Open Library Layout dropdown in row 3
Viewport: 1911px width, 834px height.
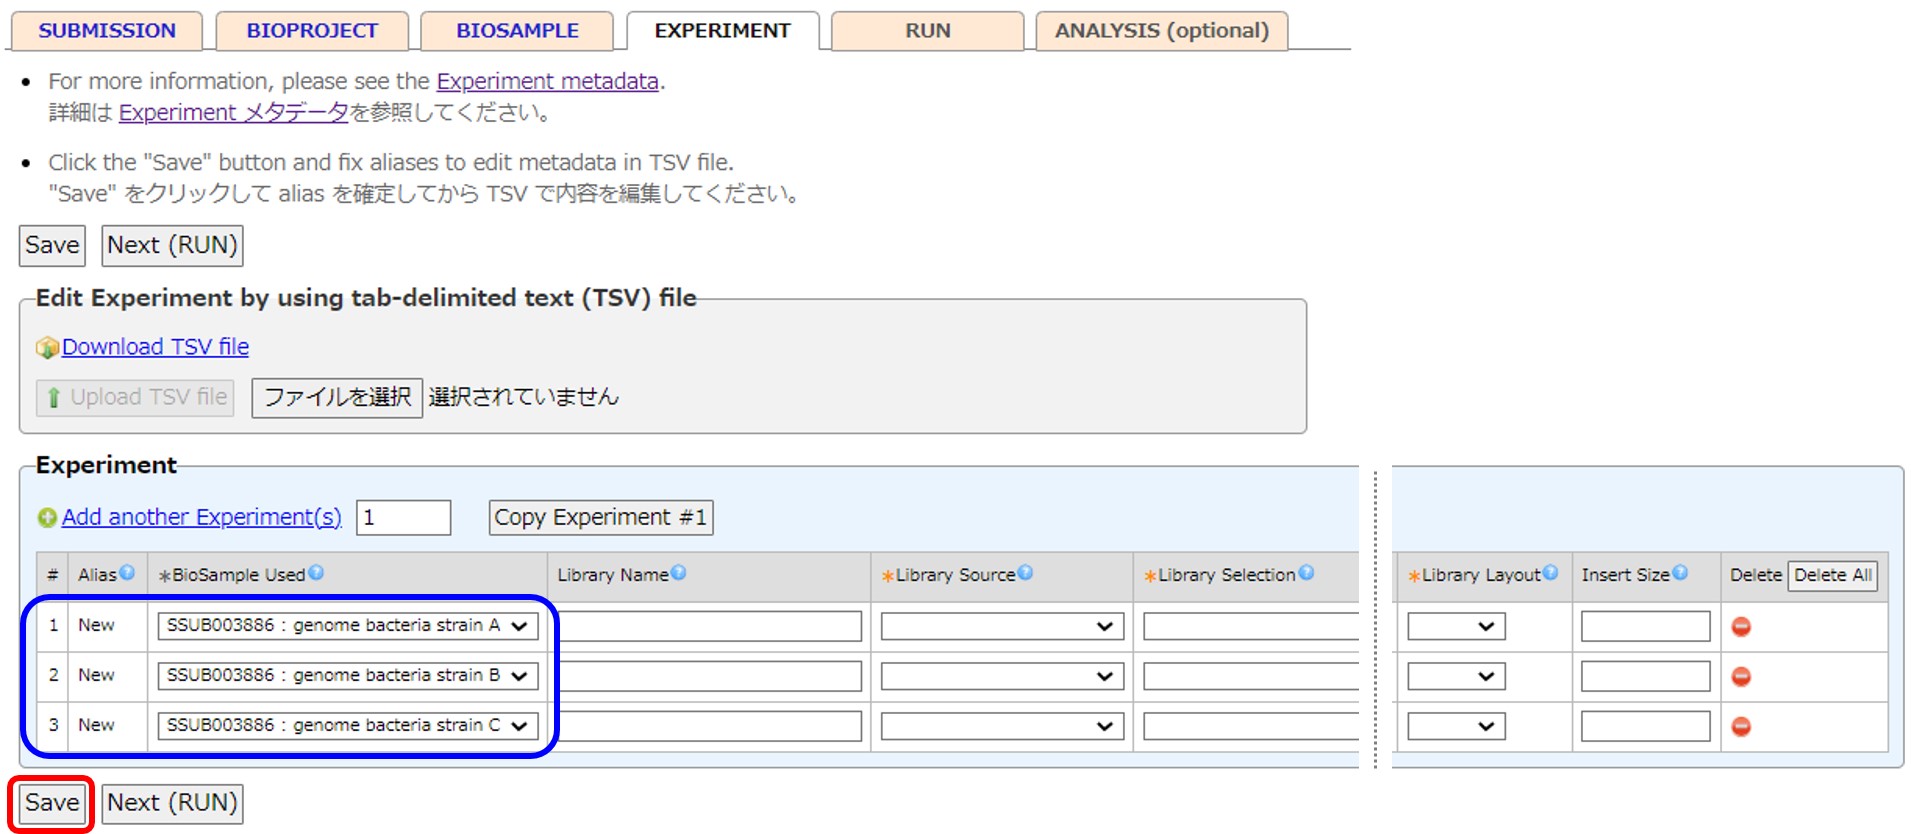pos(1455,727)
